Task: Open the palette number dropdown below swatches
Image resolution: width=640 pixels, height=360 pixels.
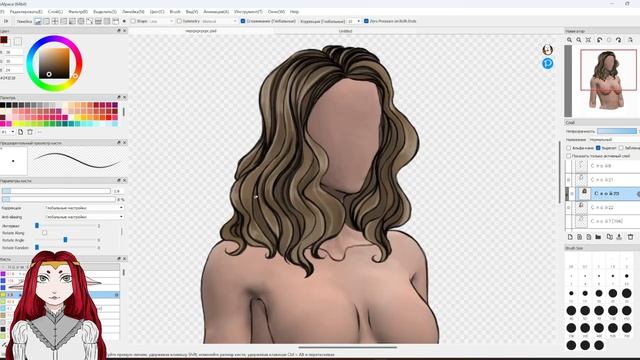Action: tap(8, 132)
